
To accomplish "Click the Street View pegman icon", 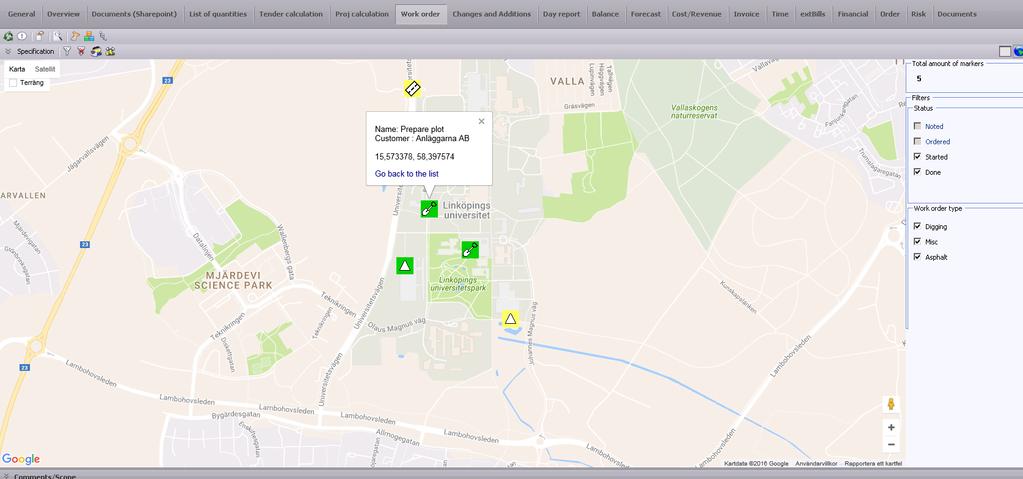I will (x=891, y=404).
